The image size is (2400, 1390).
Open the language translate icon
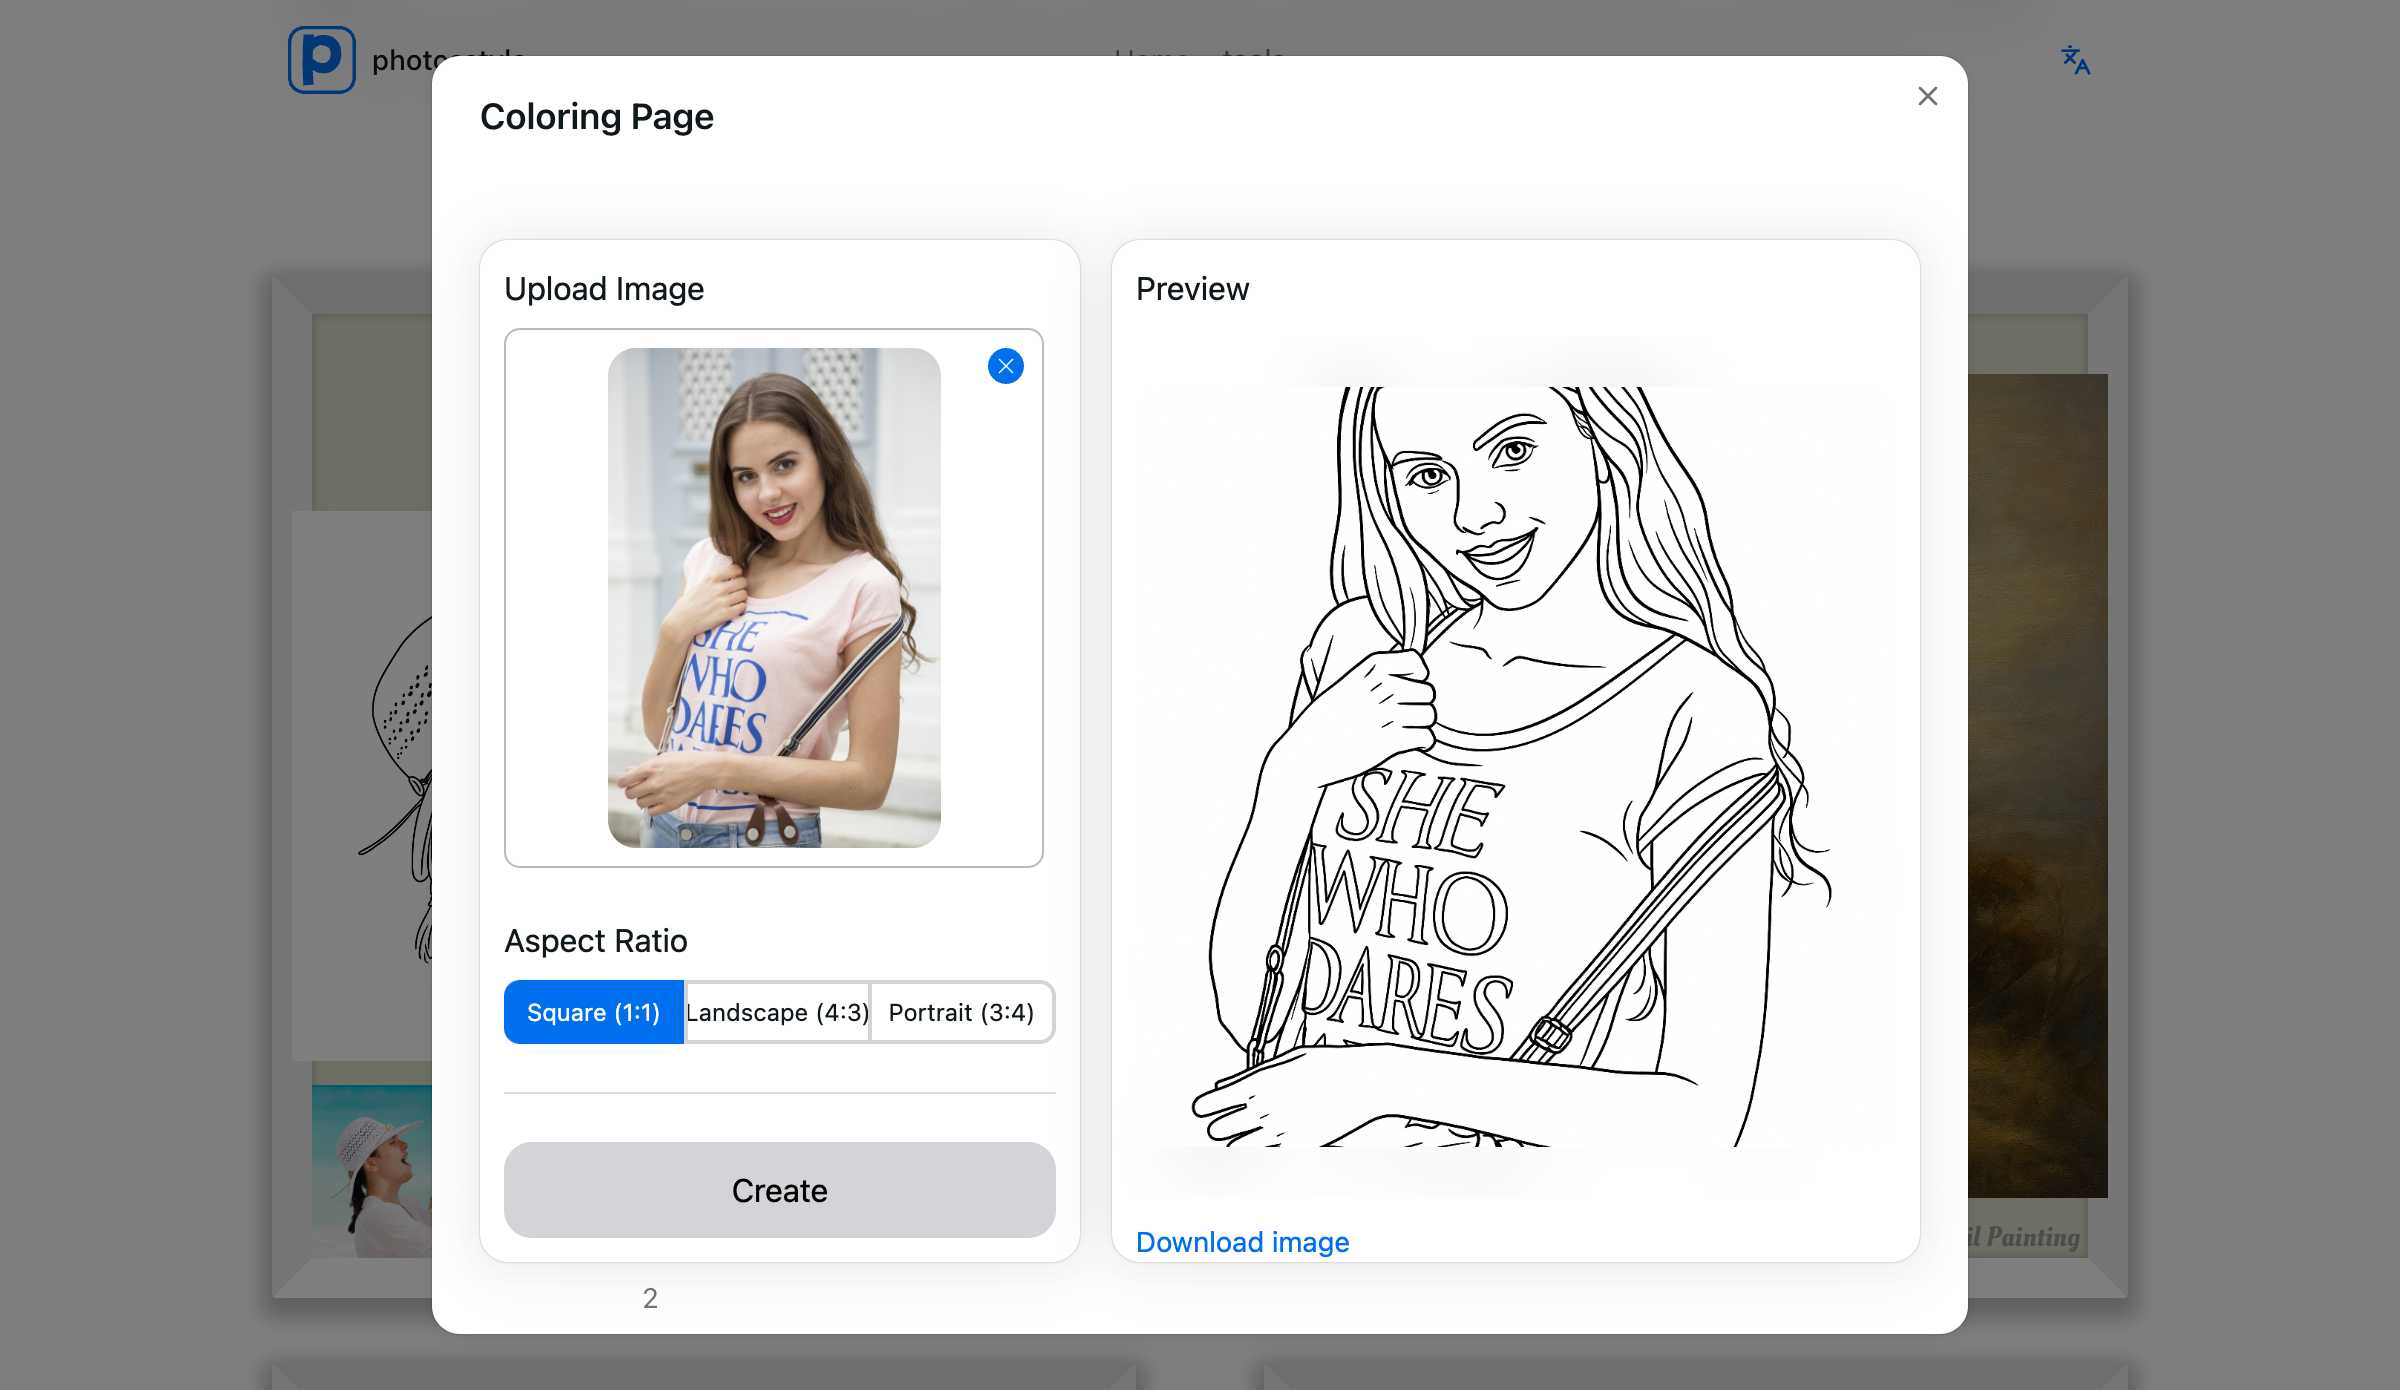pyautogui.click(x=2075, y=60)
